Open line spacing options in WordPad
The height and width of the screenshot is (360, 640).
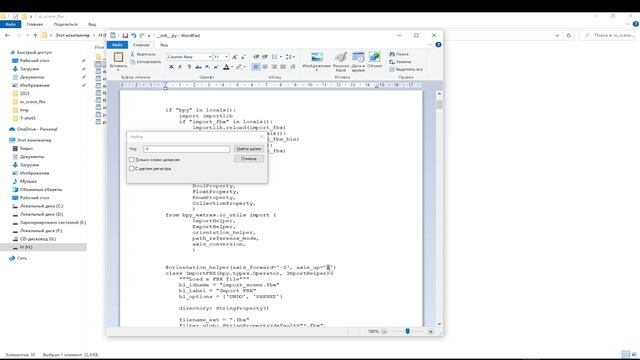[289, 57]
